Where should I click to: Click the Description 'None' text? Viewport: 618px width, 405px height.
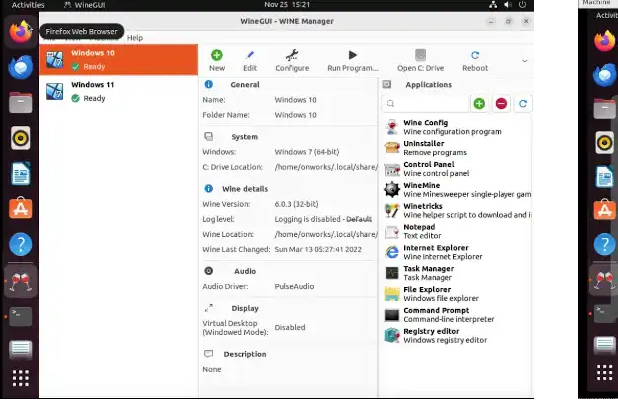pos(212,369)
